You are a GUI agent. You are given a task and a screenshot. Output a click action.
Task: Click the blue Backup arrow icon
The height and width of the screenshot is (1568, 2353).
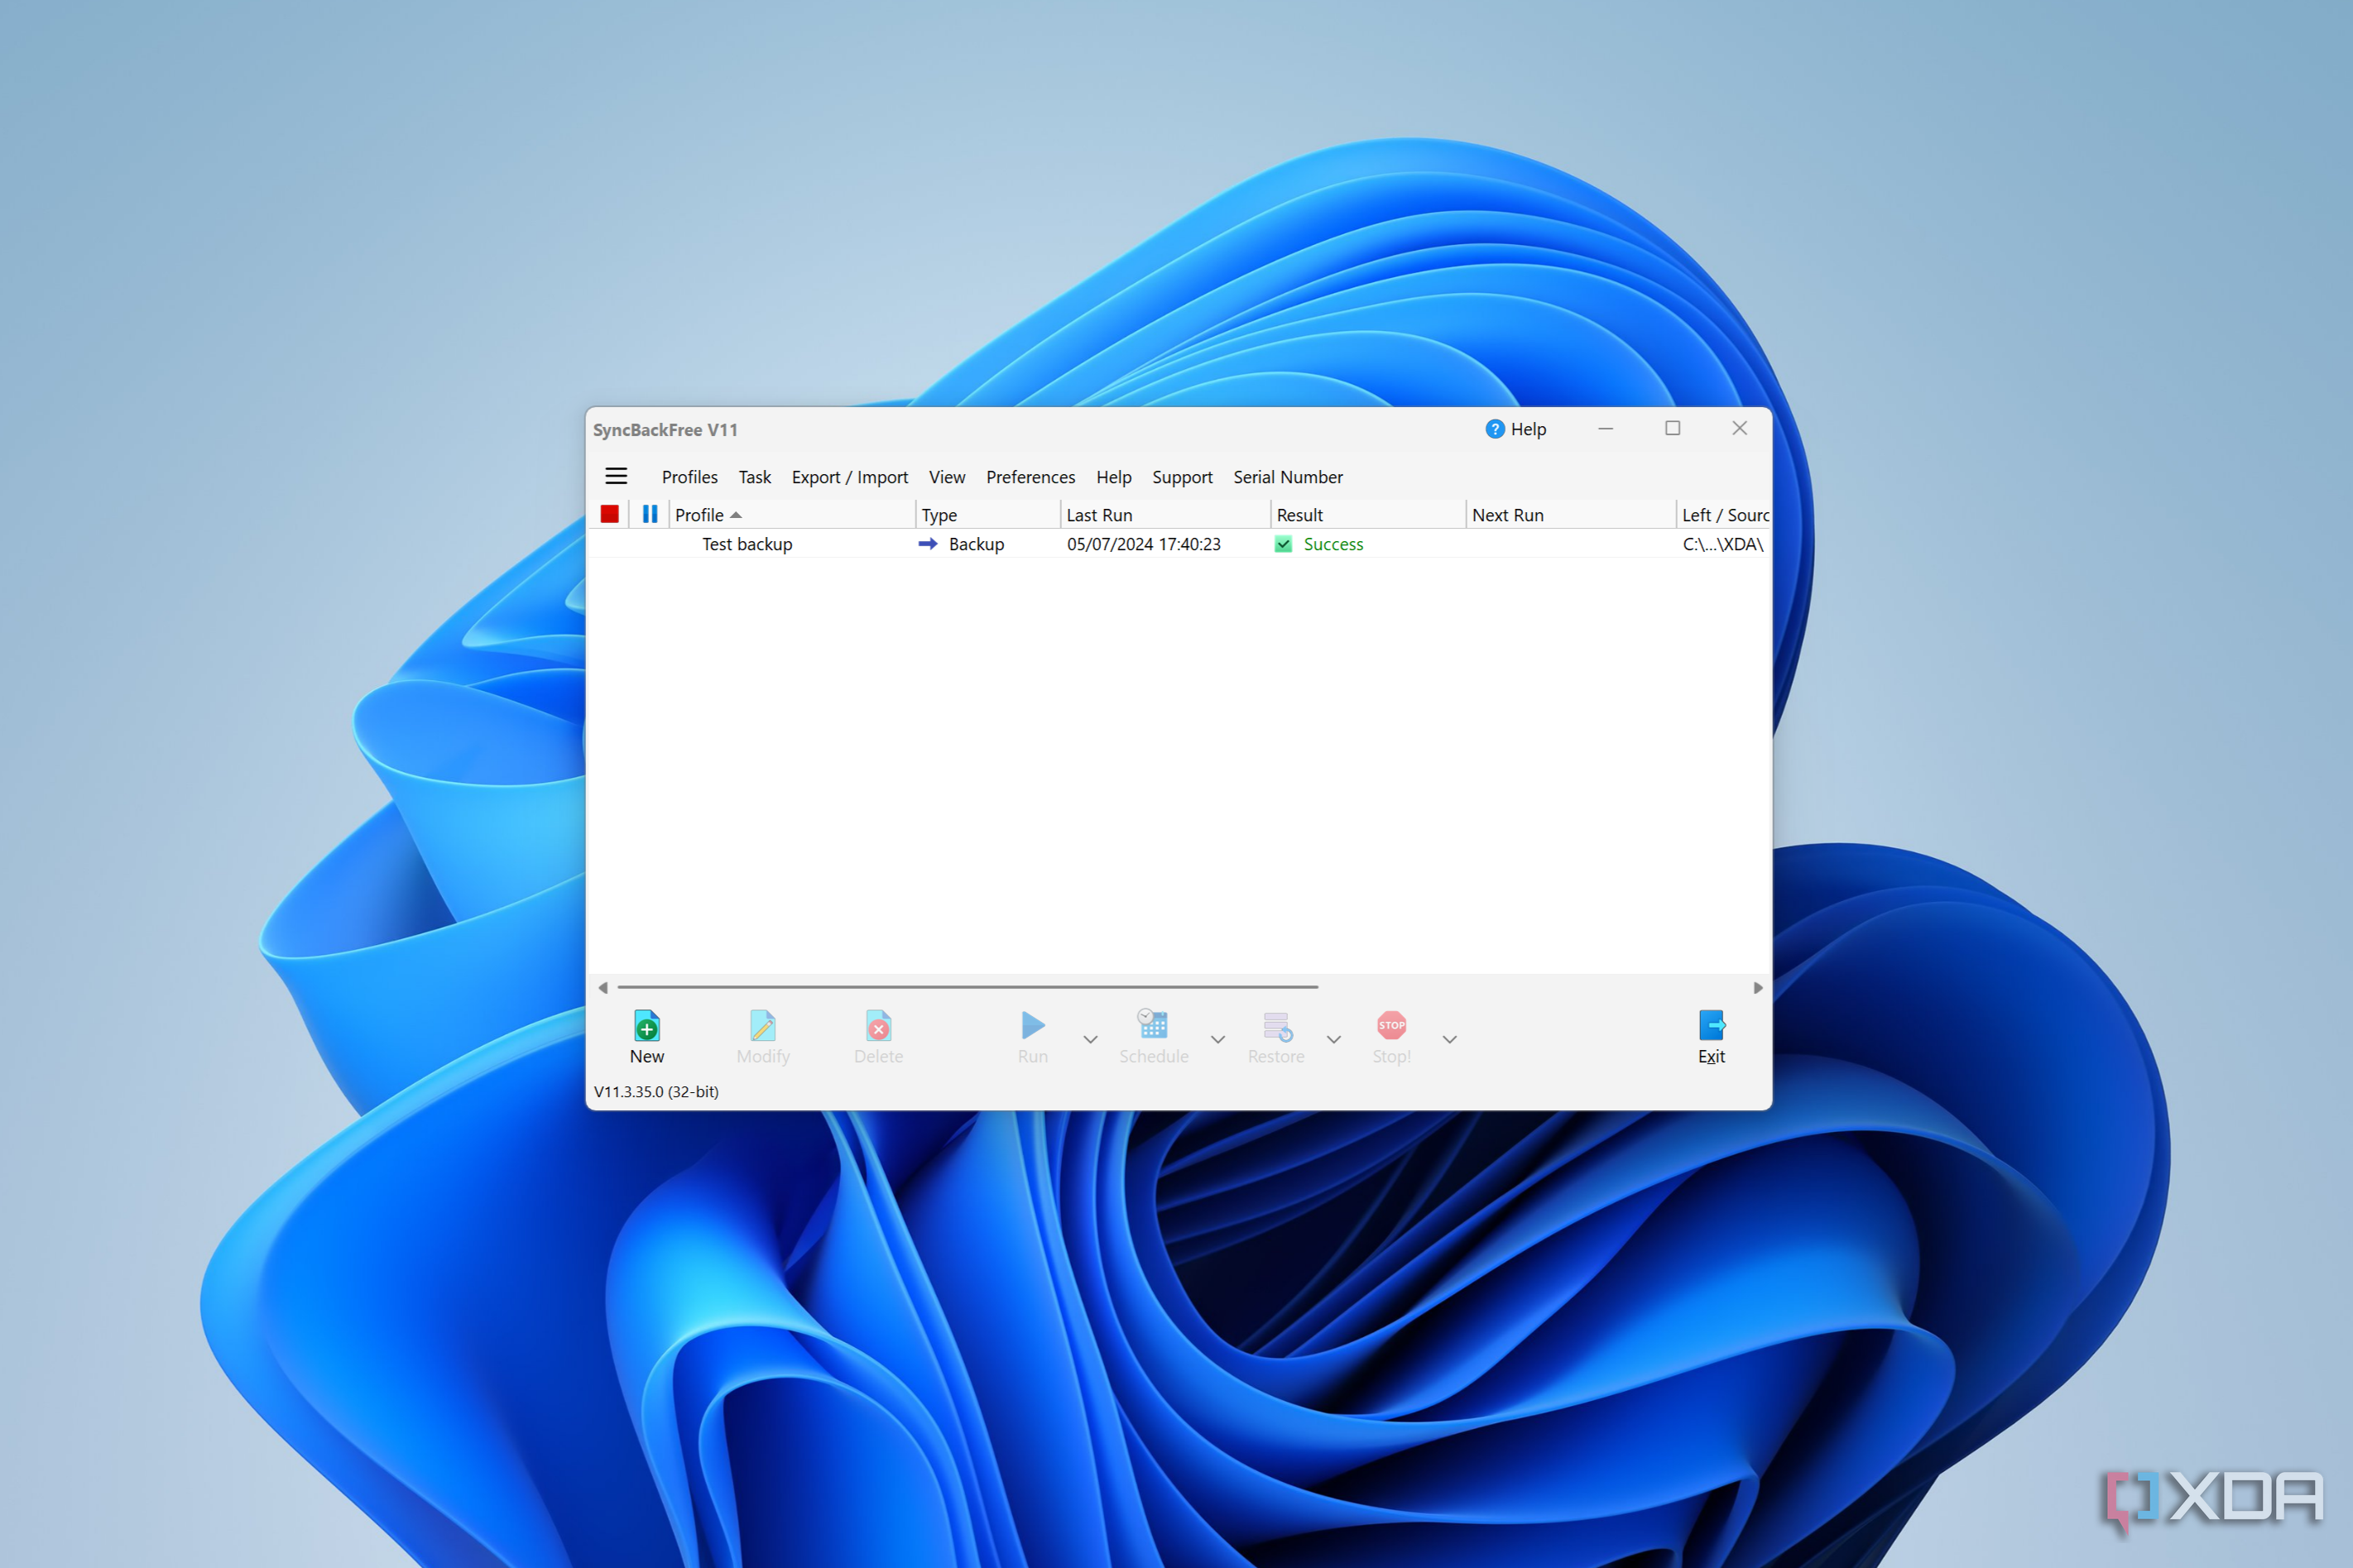pos(927,544)
